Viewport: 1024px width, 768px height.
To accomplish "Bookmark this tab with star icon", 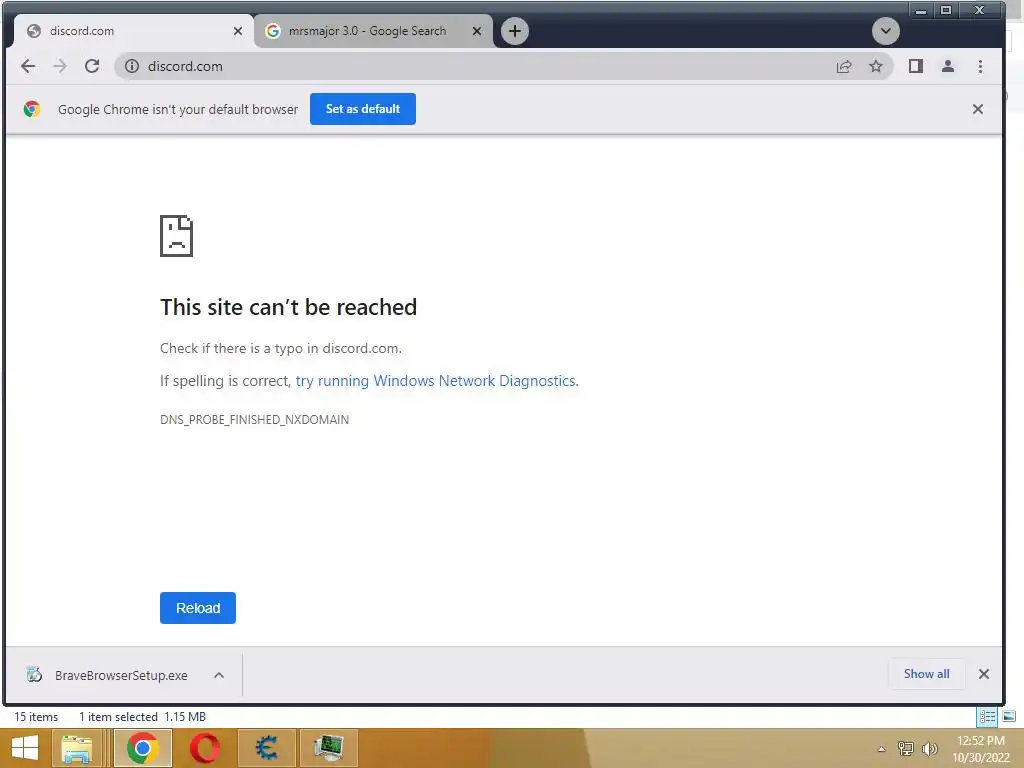I will click(876, 66).
